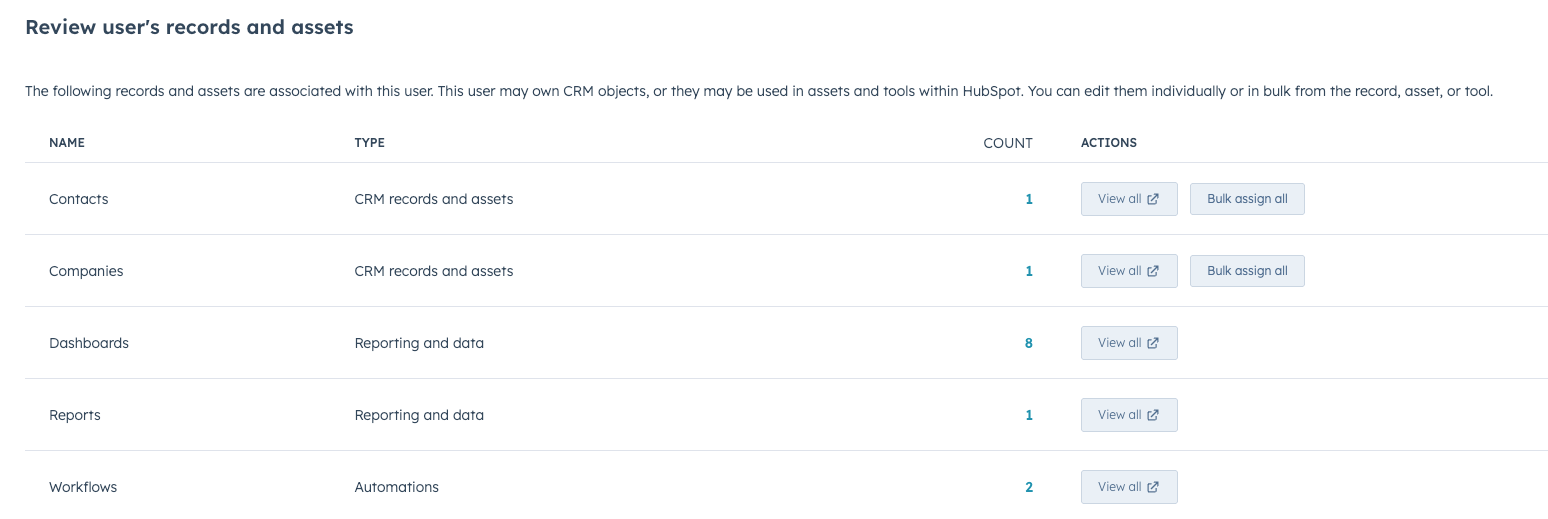Open View all for Reports

(x=1129, y=415)
